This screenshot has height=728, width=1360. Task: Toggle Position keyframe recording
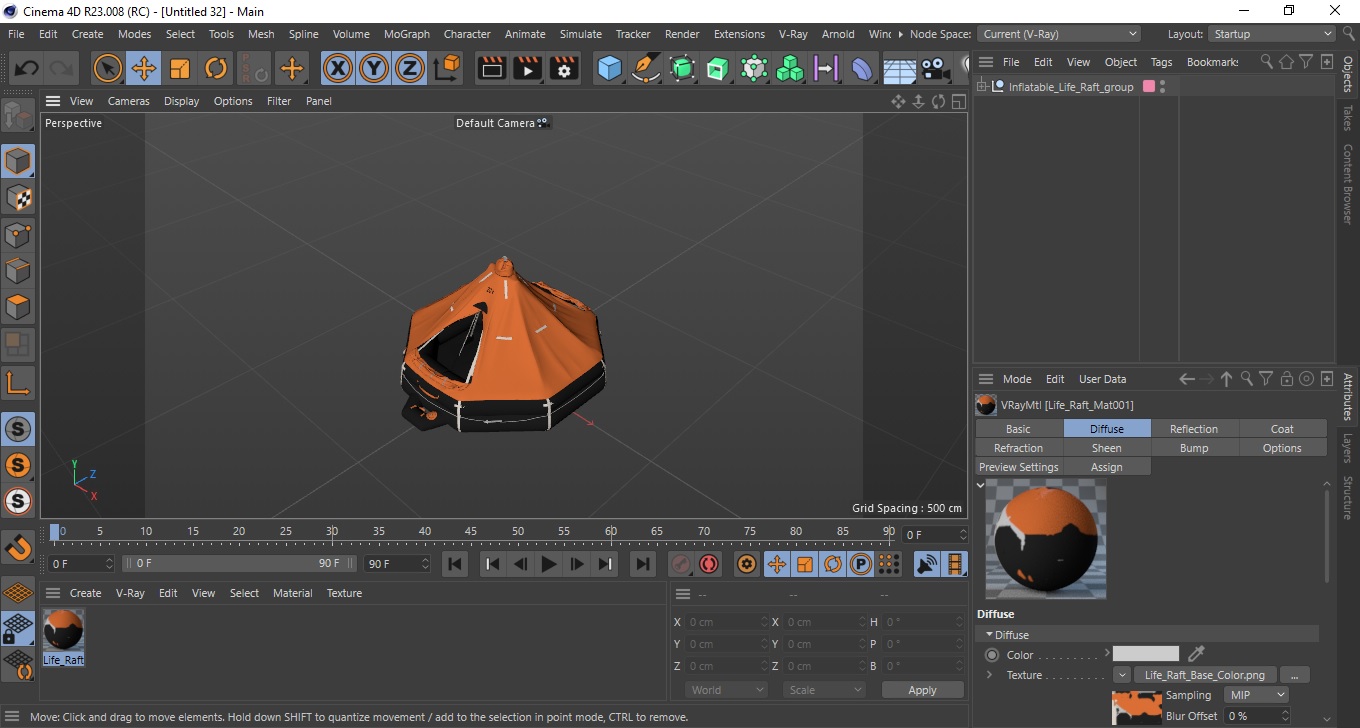point(776,564)
